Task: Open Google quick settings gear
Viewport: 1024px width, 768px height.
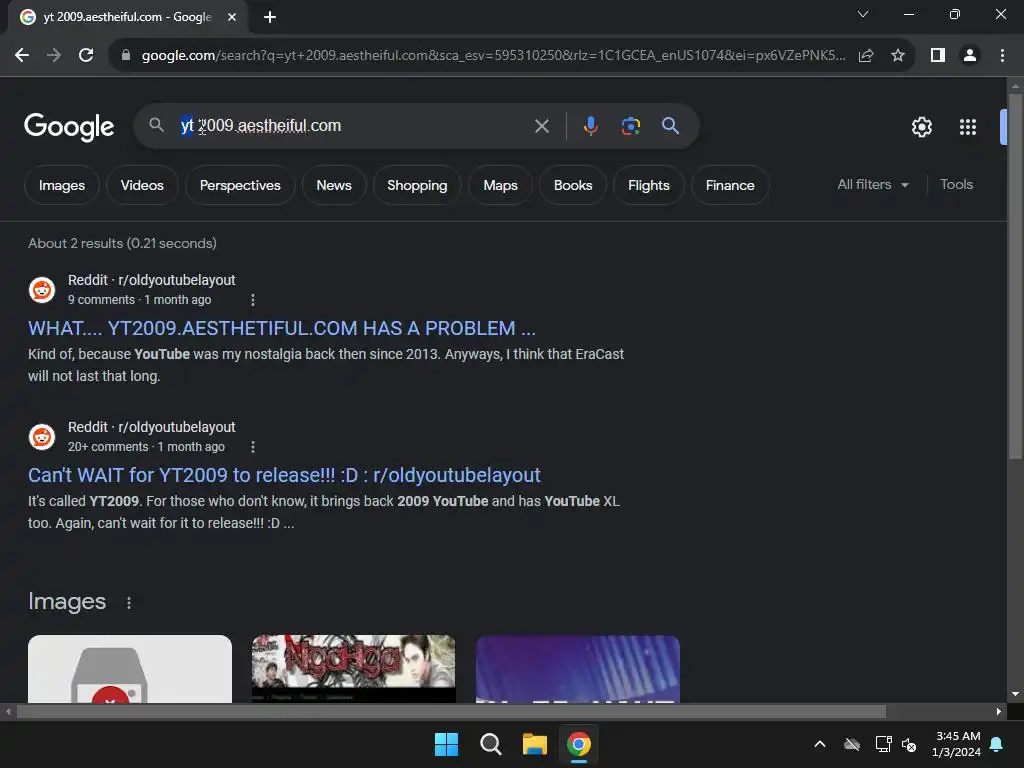Action: click(x=921, y=127)
